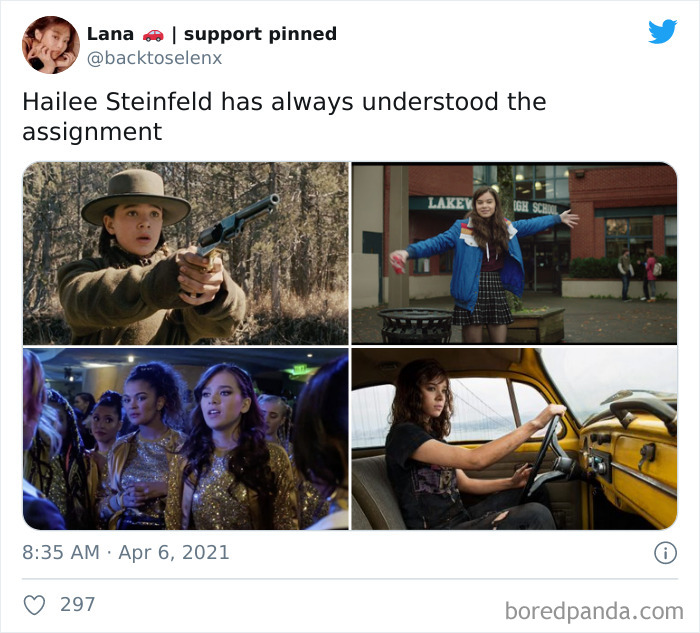This screenshot has width=700, height=633.
Task: Click the 8:35 AM timestamp
Action: point(61,553)
